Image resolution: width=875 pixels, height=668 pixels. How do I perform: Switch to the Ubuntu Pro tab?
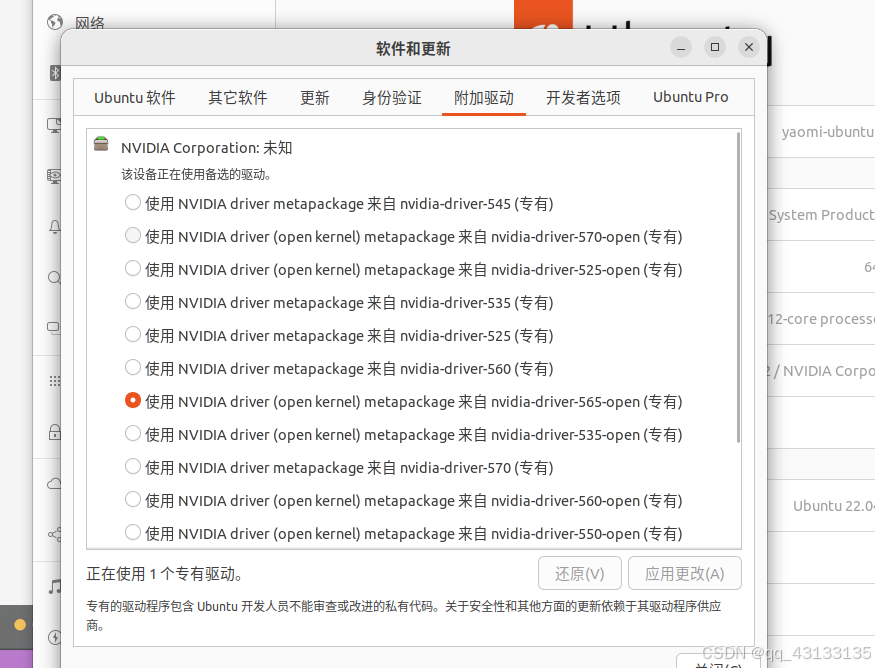click(x=691, y=98)
